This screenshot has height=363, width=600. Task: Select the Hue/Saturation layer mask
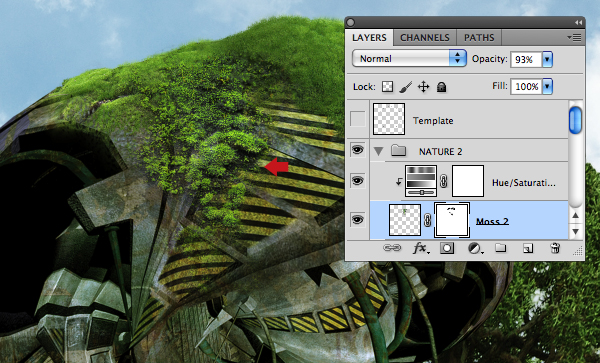(x=468, y=181)
